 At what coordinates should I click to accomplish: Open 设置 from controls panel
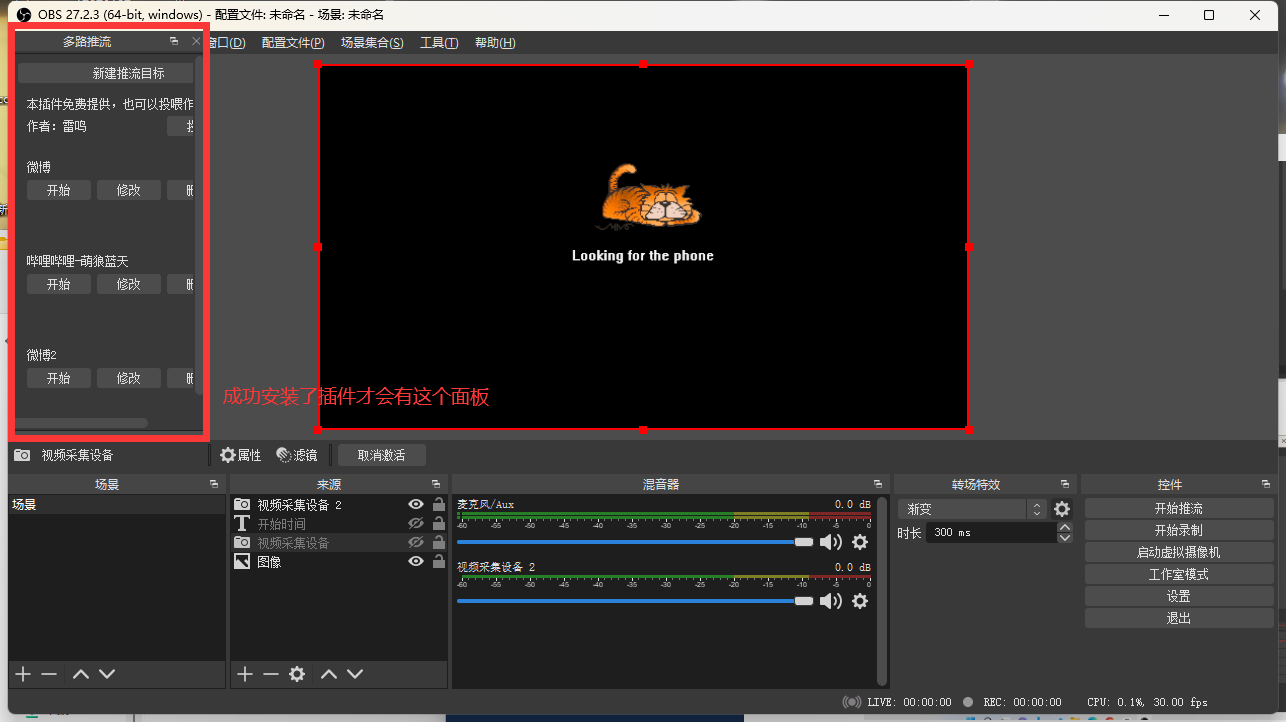(x=1179, y=597)
